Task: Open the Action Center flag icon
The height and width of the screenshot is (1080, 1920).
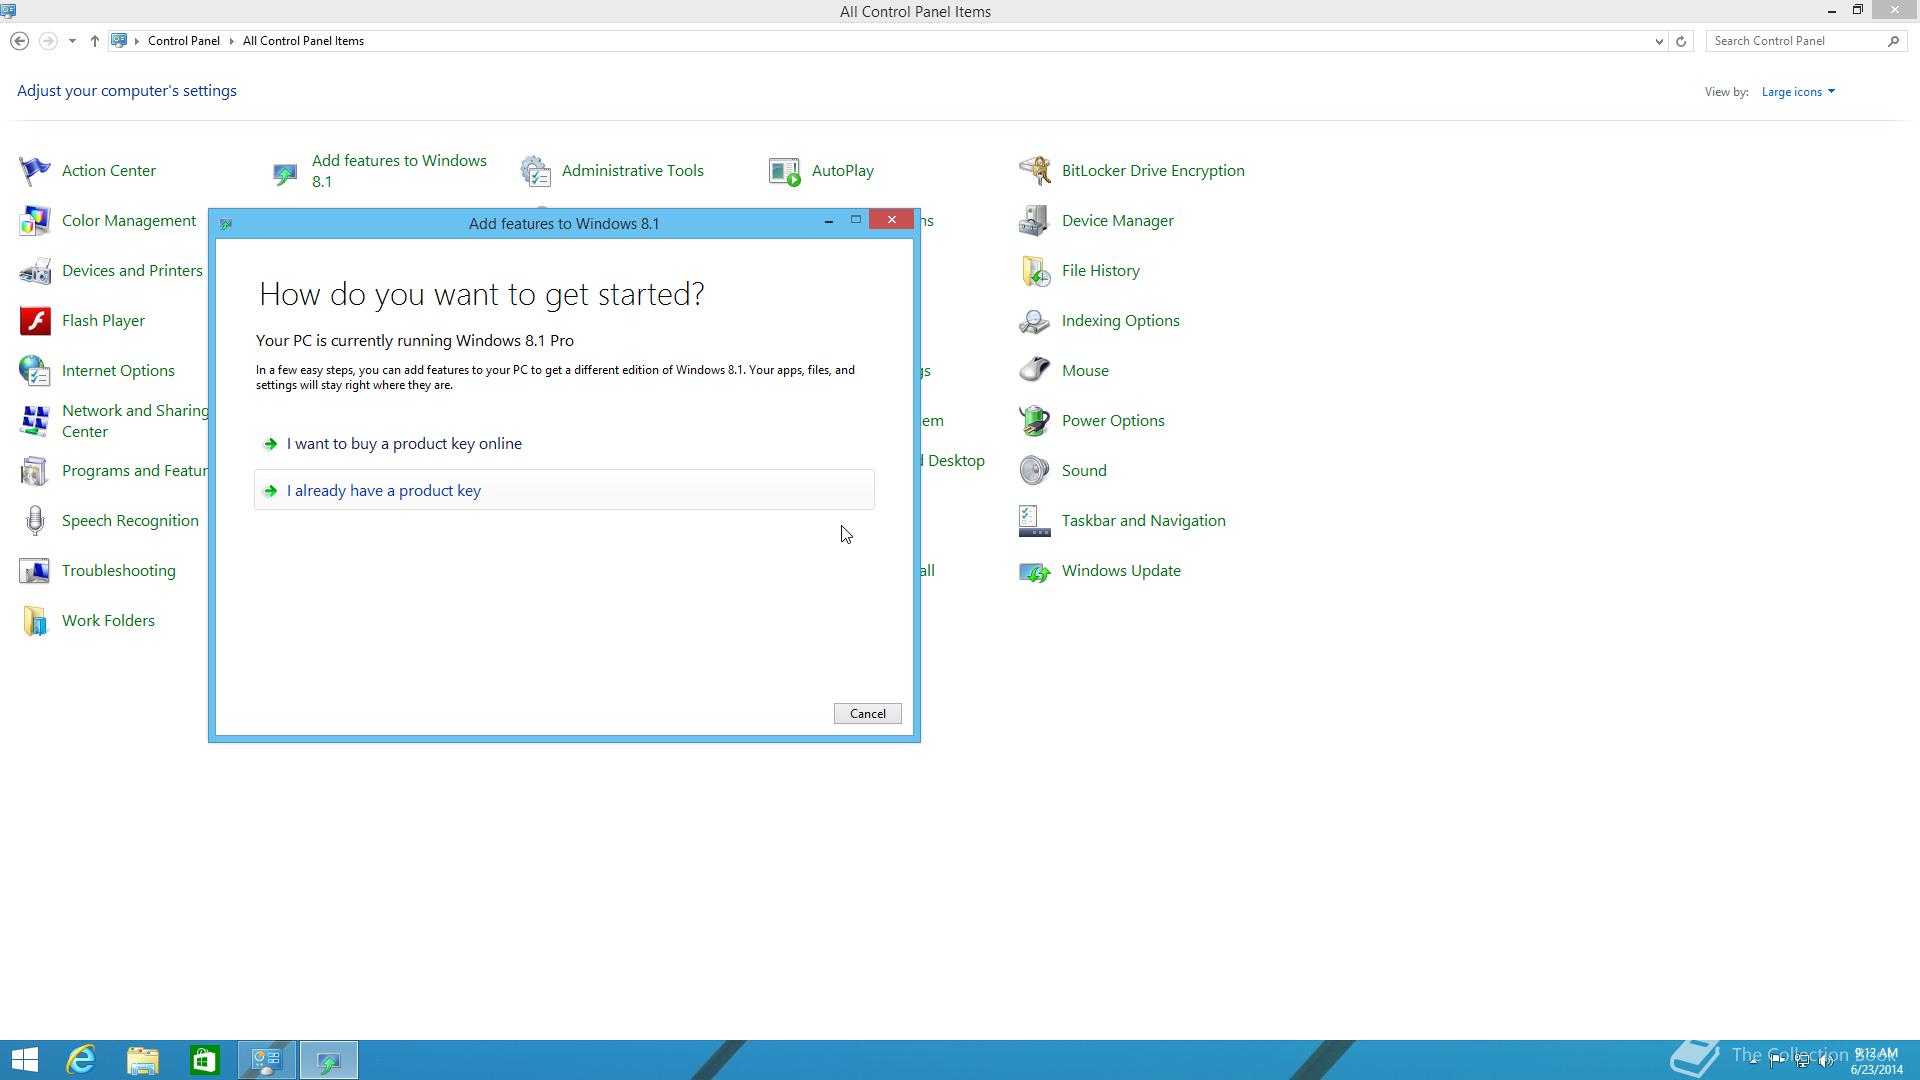Action: point(35,171)
